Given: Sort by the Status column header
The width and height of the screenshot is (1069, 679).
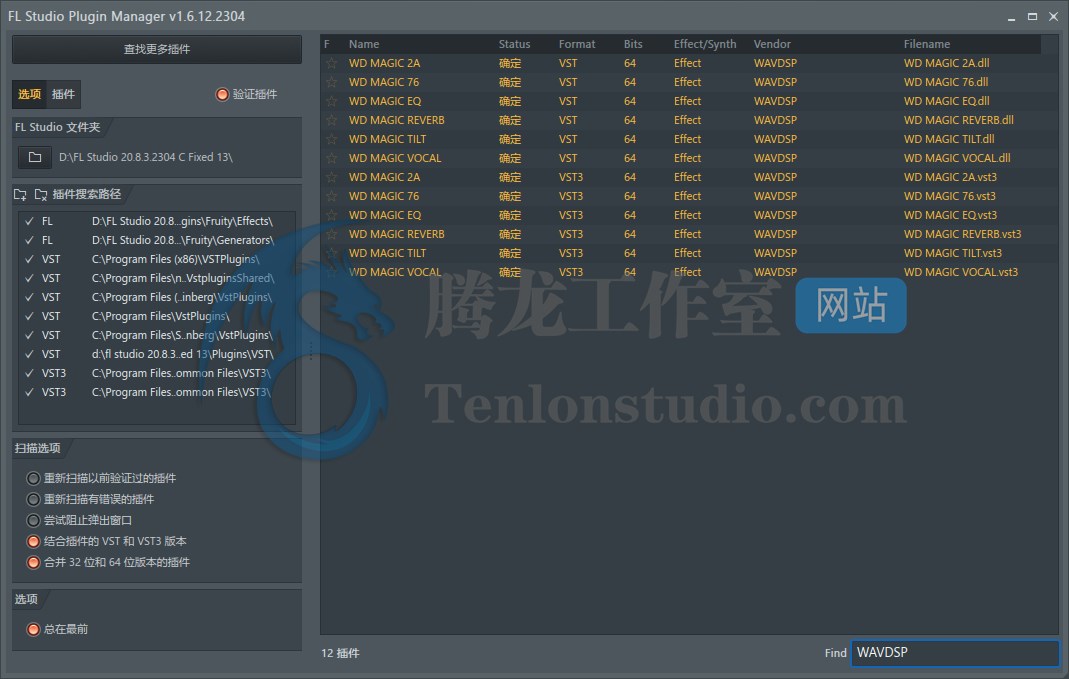Looking at the screenshot, I should tap(514, 44).
